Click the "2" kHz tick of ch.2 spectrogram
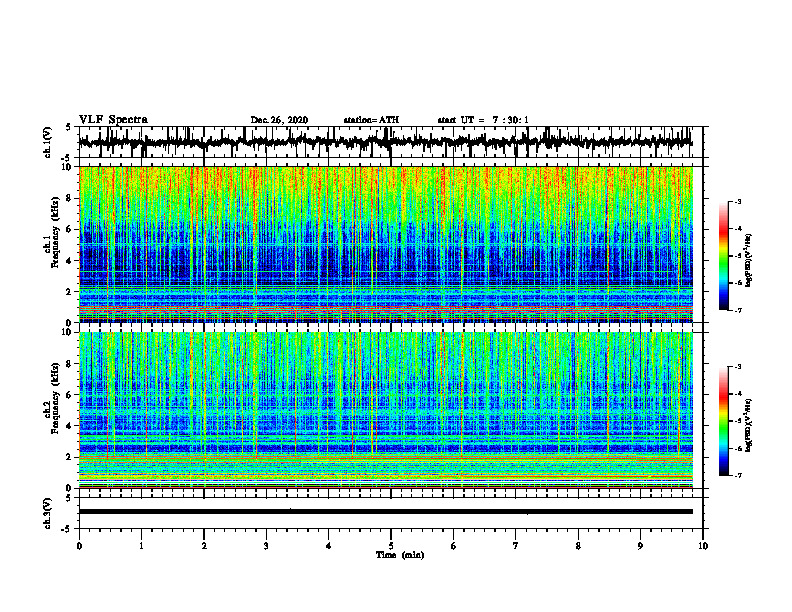Image resolution: width=792 pixels, height=612 pixels. (70, 457)
